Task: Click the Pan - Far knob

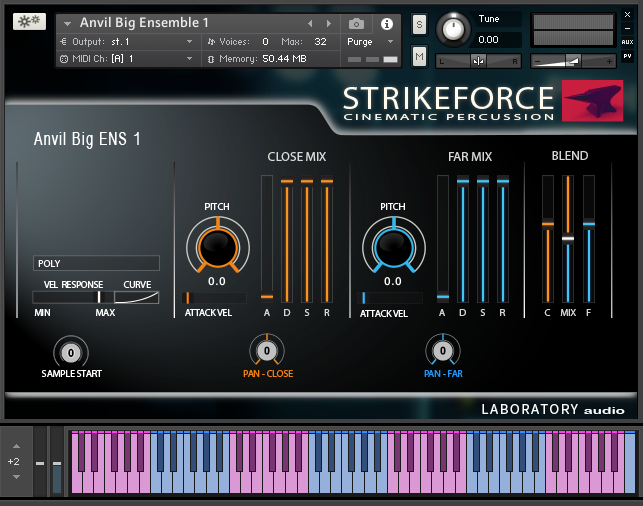Action: 442,351
